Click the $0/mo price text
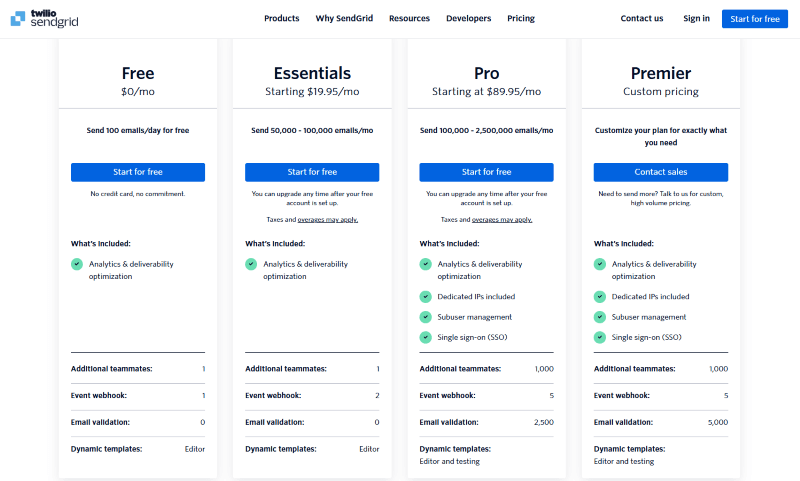The width and height of the screenshot is (800, 481). (x=138, y=92)
